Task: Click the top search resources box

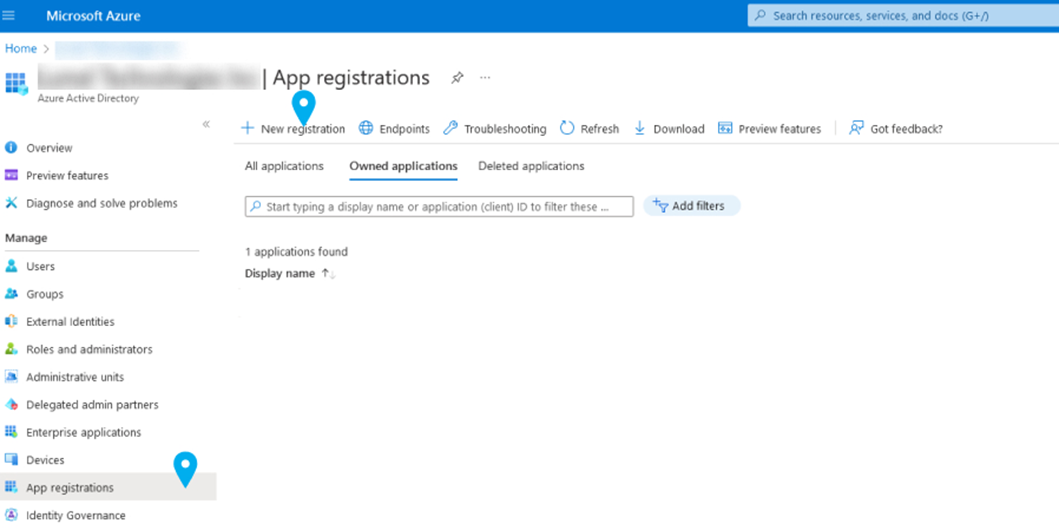Action: (900, 16)
